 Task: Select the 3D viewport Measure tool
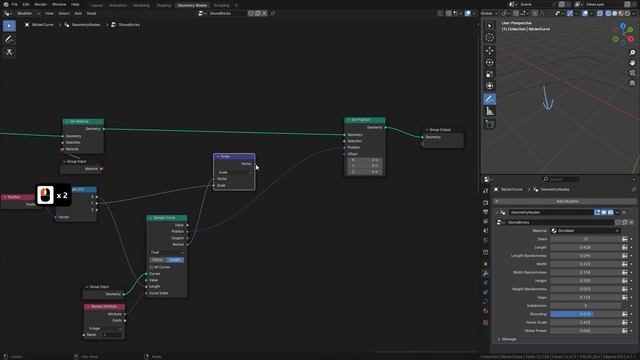tap(489, 111)
